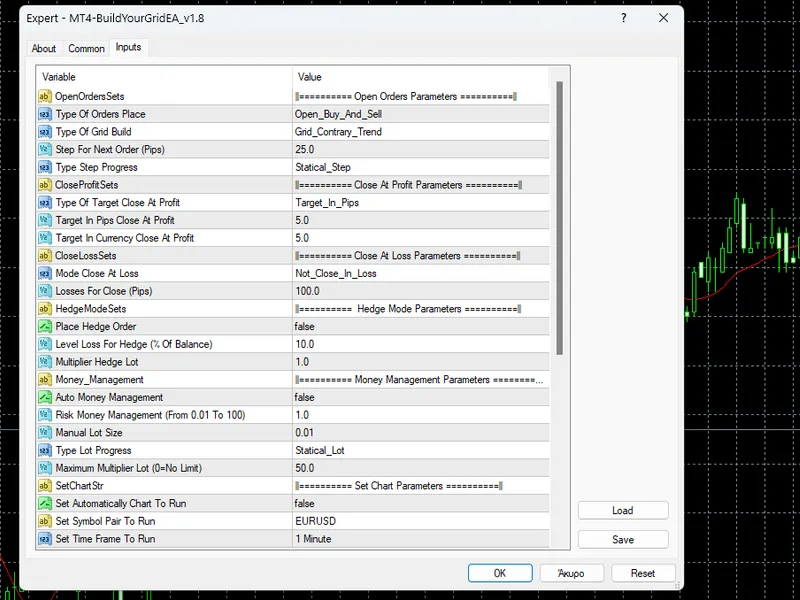Click icon beside Manual Lot Size
This screenshot has height=600, width=800.
point(45,433)
